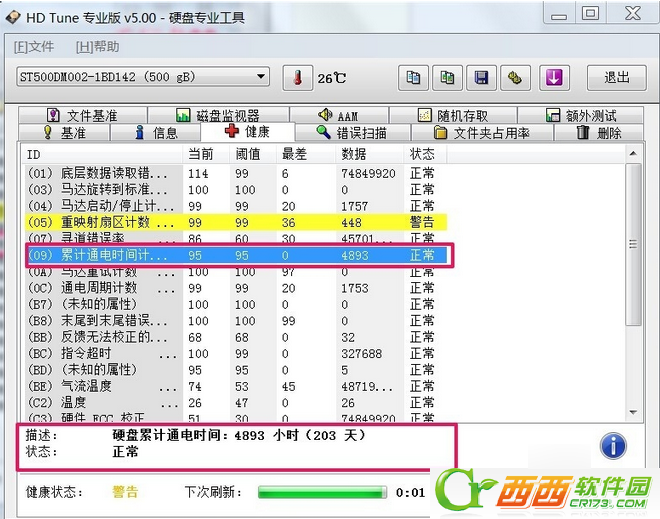The image size is (660, 519).
Task: Click the 警告 status in row 05
Action: click(x=422, y=222)
